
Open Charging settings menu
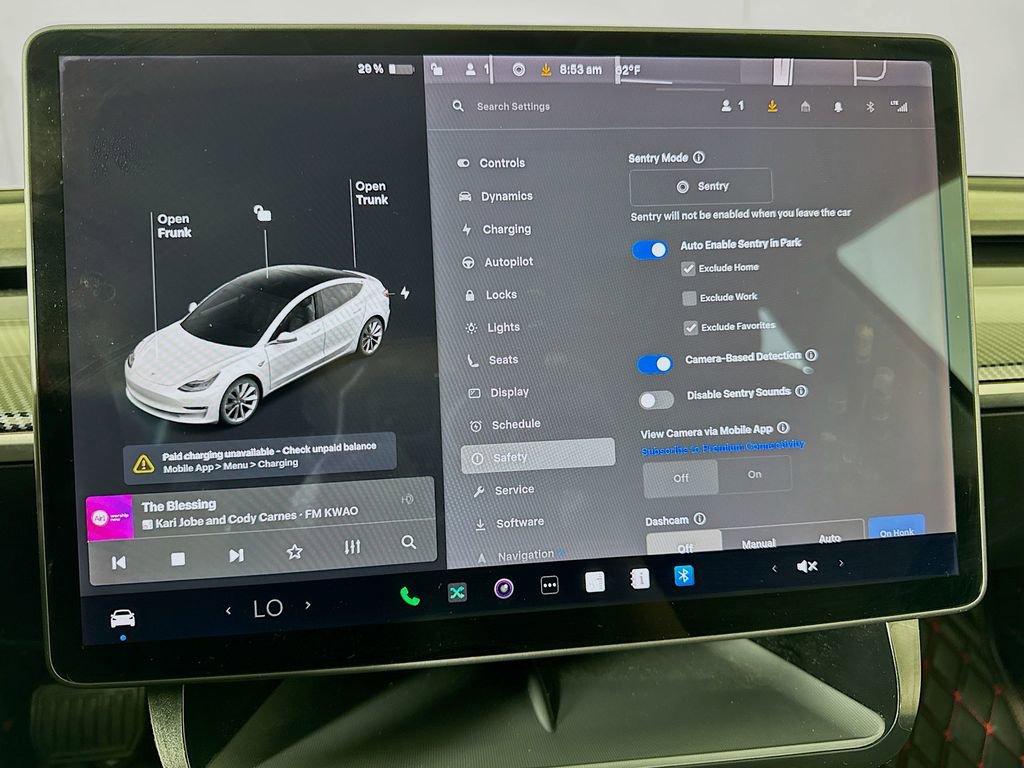(497, 229)
